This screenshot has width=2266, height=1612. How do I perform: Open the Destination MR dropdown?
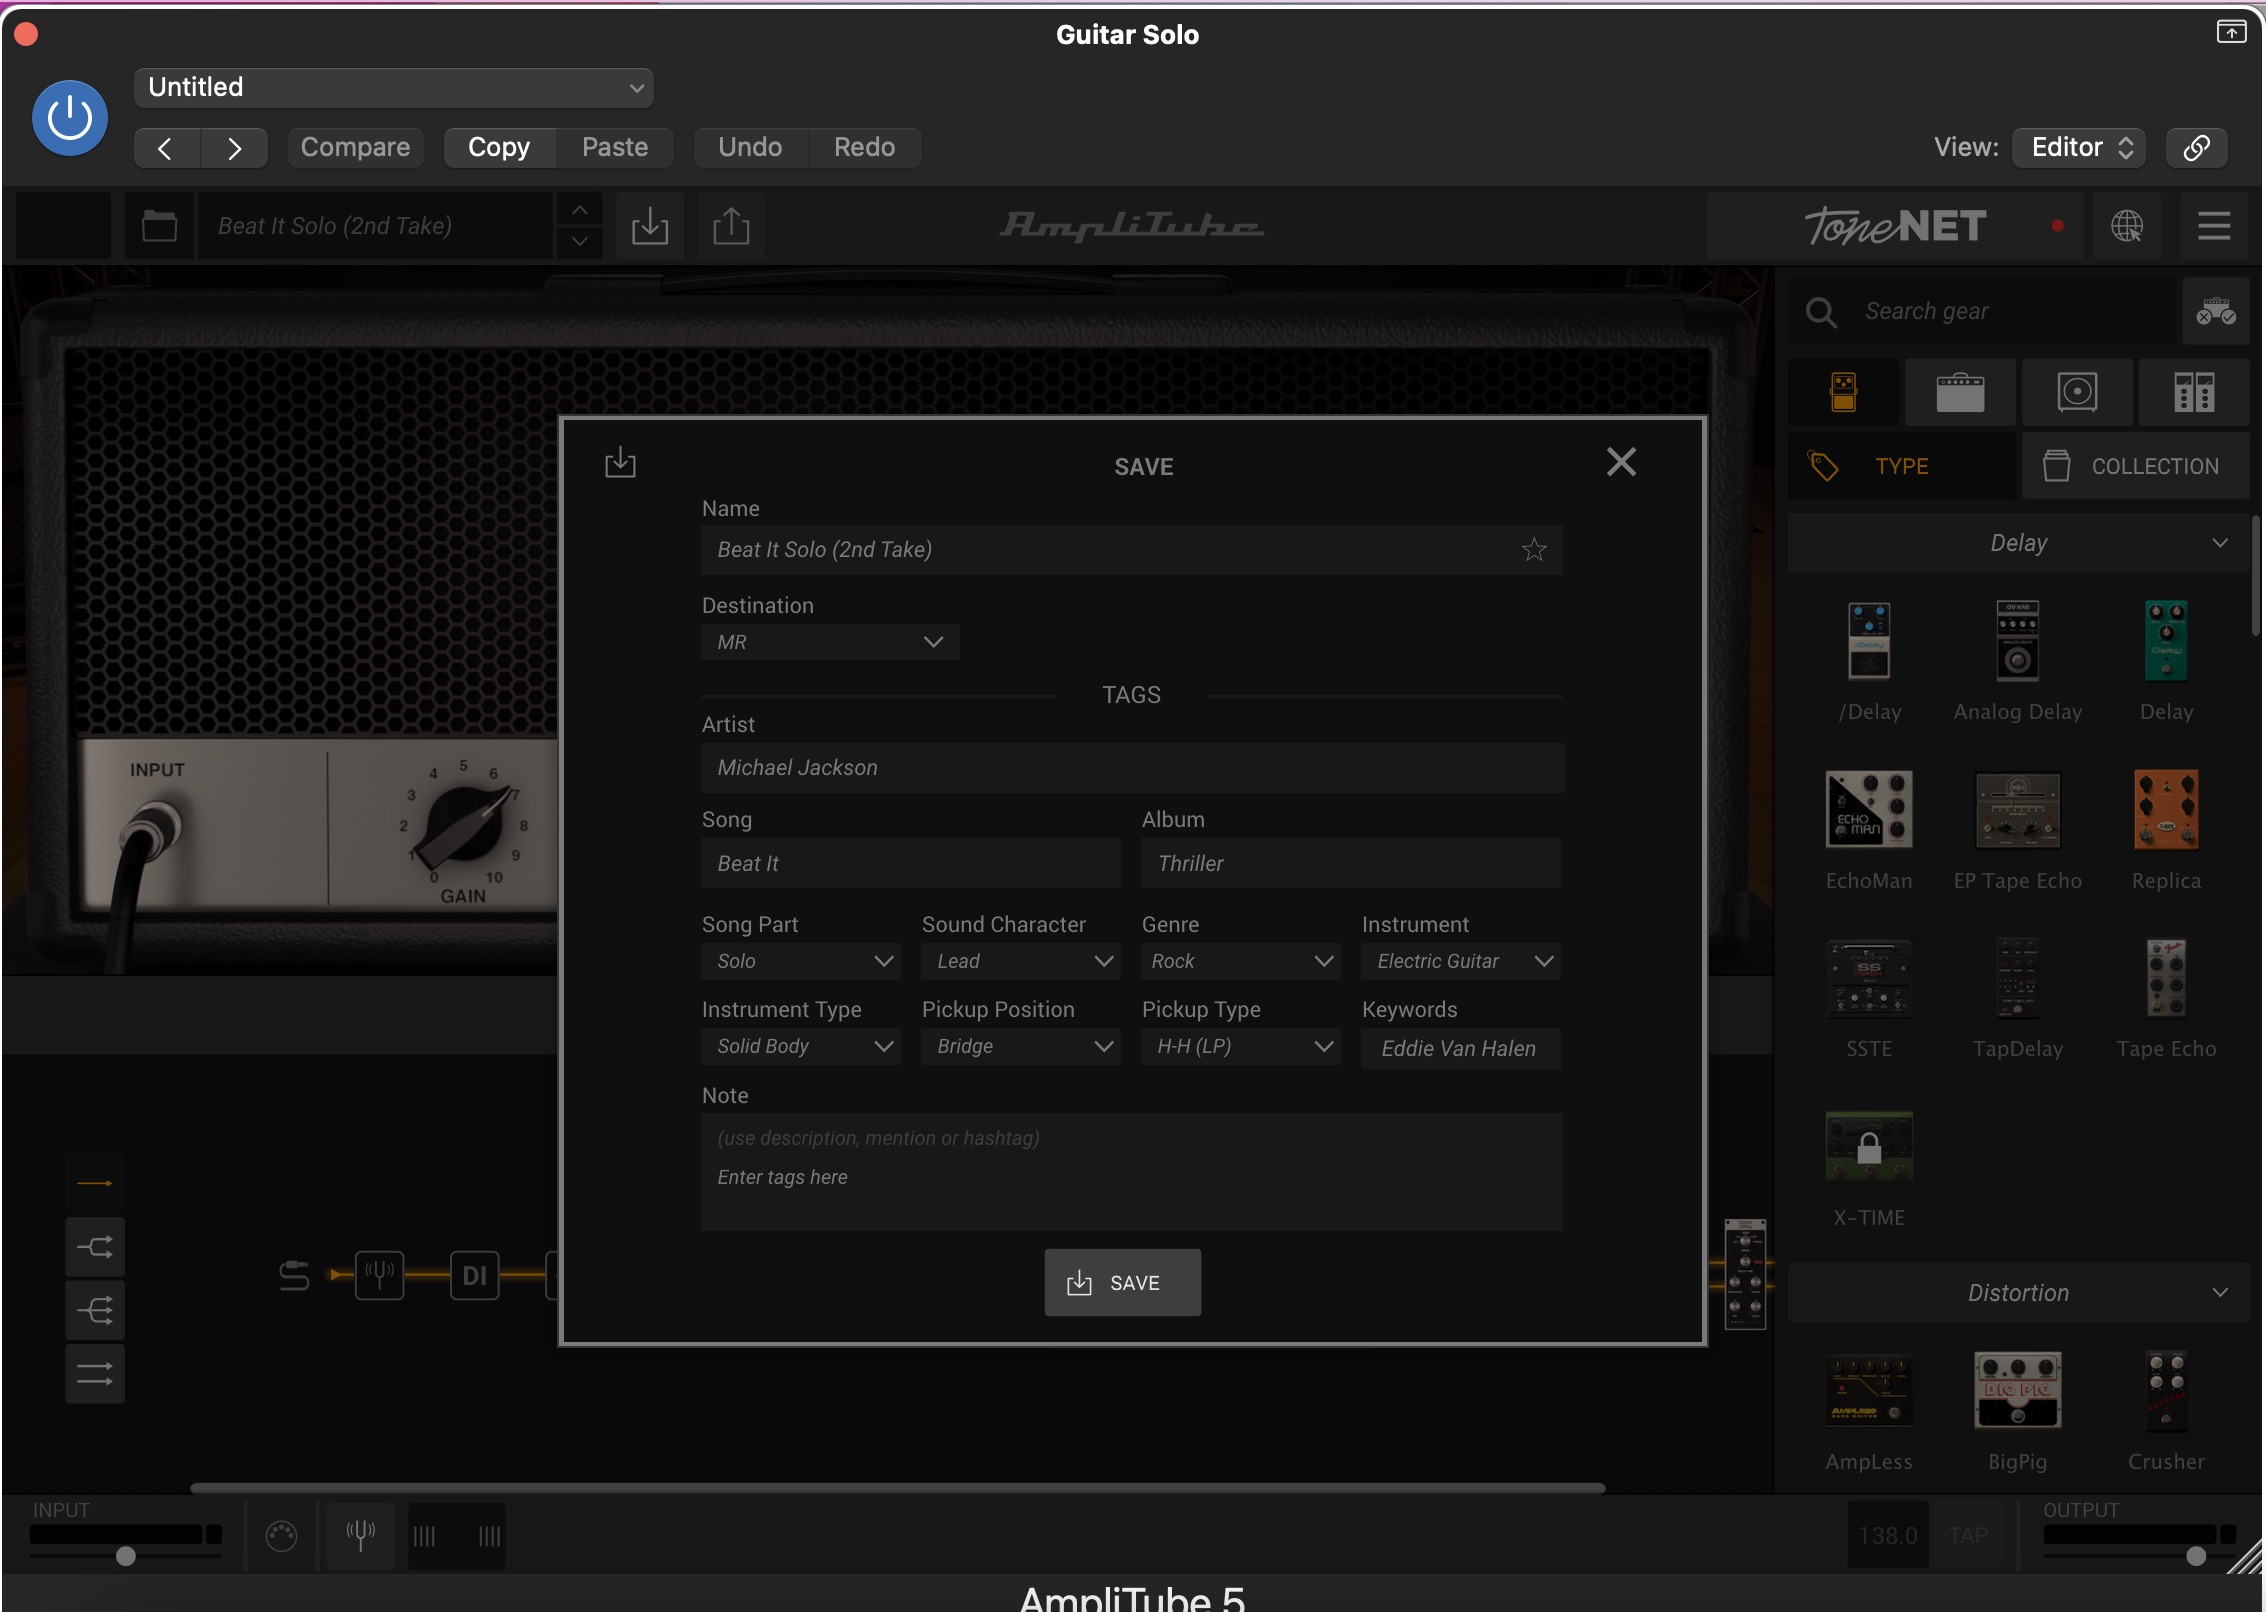831,642
